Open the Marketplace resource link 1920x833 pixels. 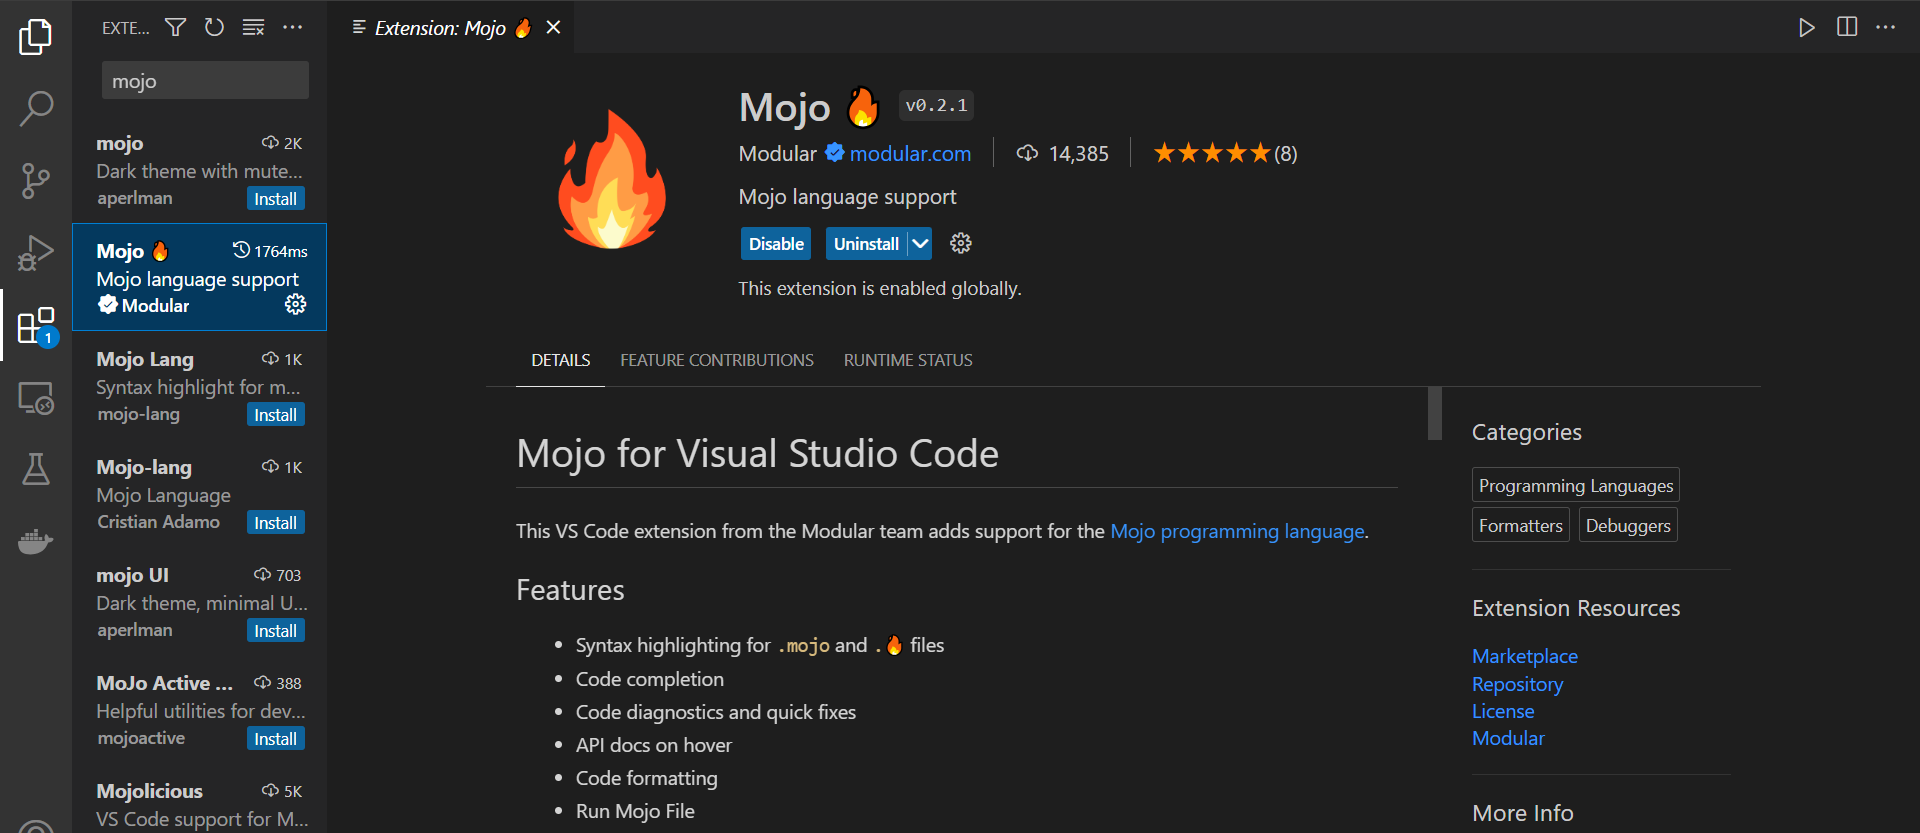1525,656
